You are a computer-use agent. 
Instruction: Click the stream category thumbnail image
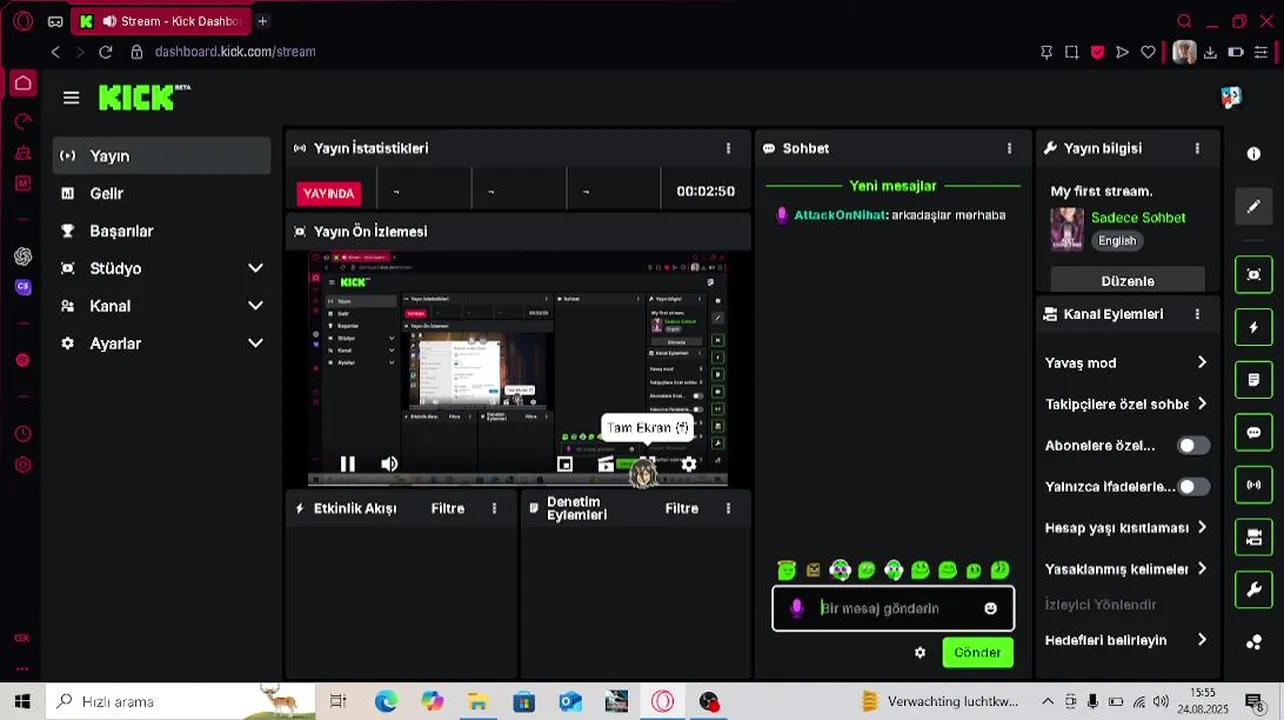pos(1067,229)
